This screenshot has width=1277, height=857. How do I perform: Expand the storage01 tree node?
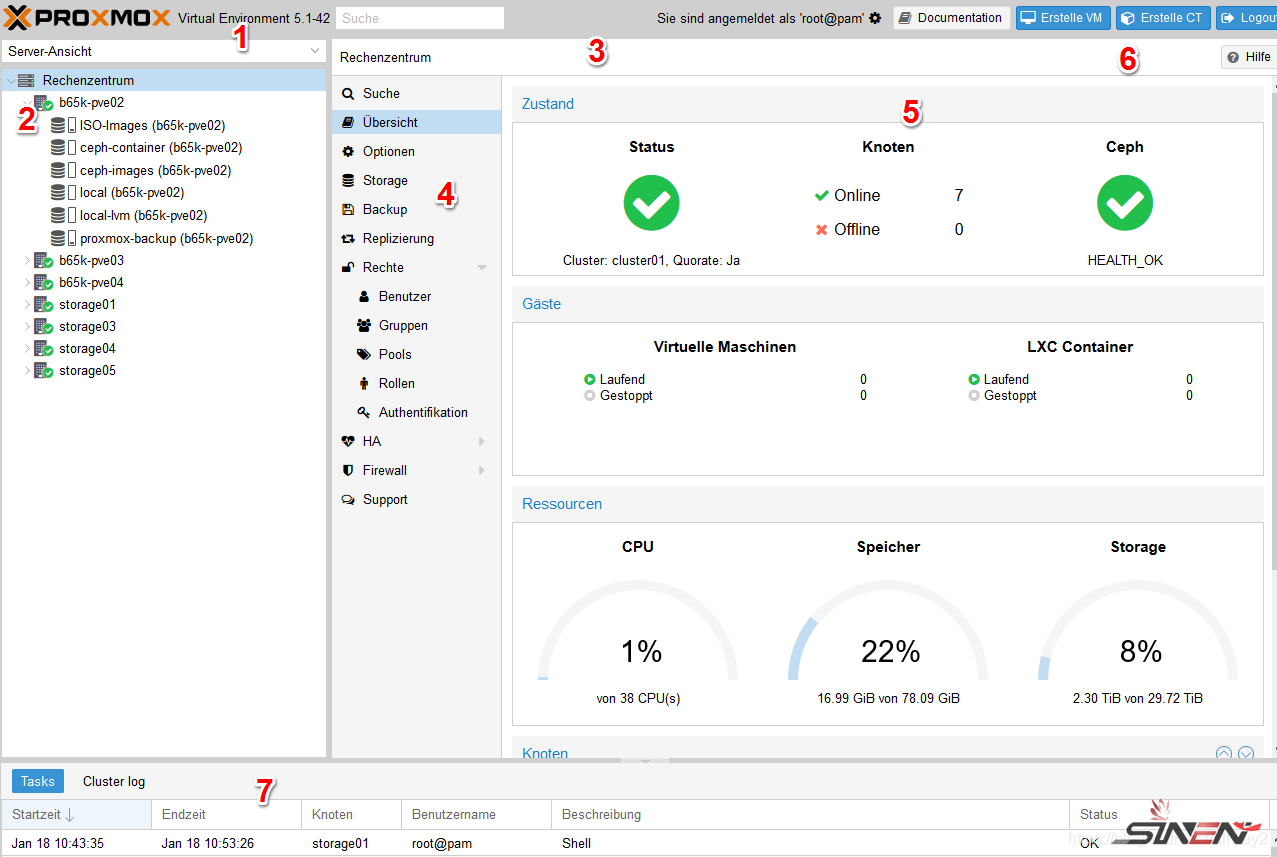[x=27, y=304]
